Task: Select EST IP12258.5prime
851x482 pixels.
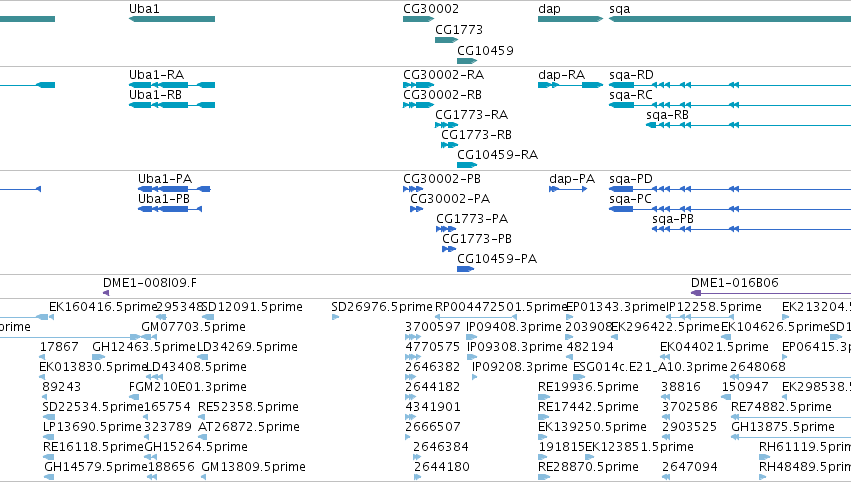Action: coord(714,307)
